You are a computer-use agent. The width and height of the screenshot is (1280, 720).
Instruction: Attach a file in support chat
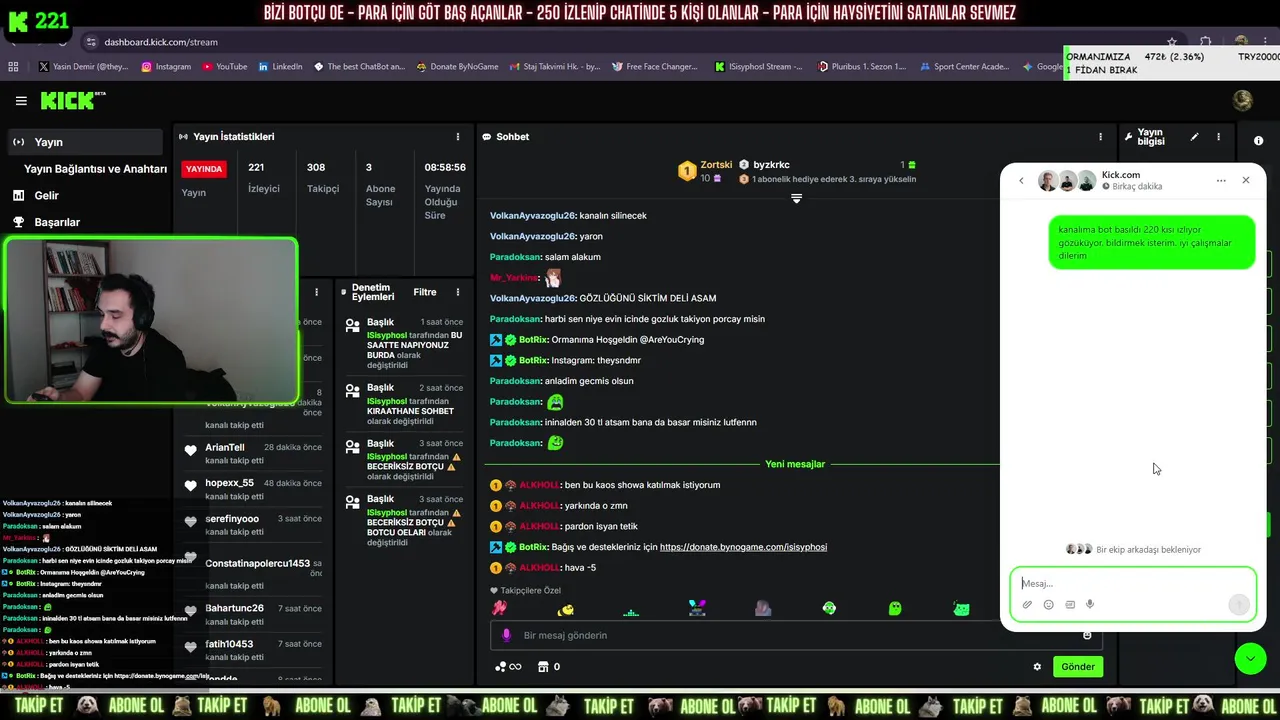point(1027,604)
